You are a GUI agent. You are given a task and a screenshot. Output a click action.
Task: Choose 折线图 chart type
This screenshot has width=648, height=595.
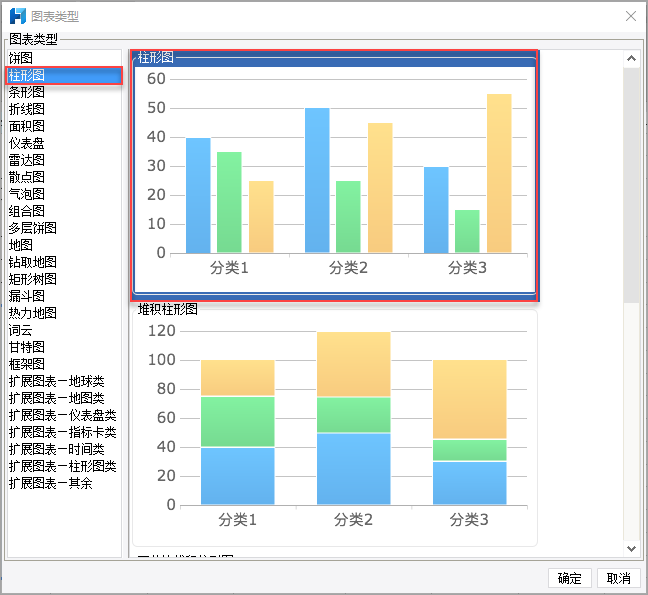[64, 109]
